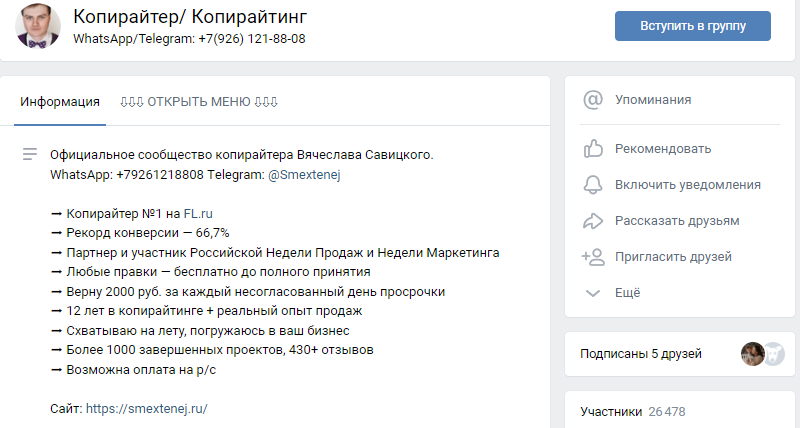Viewport: 800px width, 428px height.
Task: Switch to the Информация tab
Action: [60, 101]
